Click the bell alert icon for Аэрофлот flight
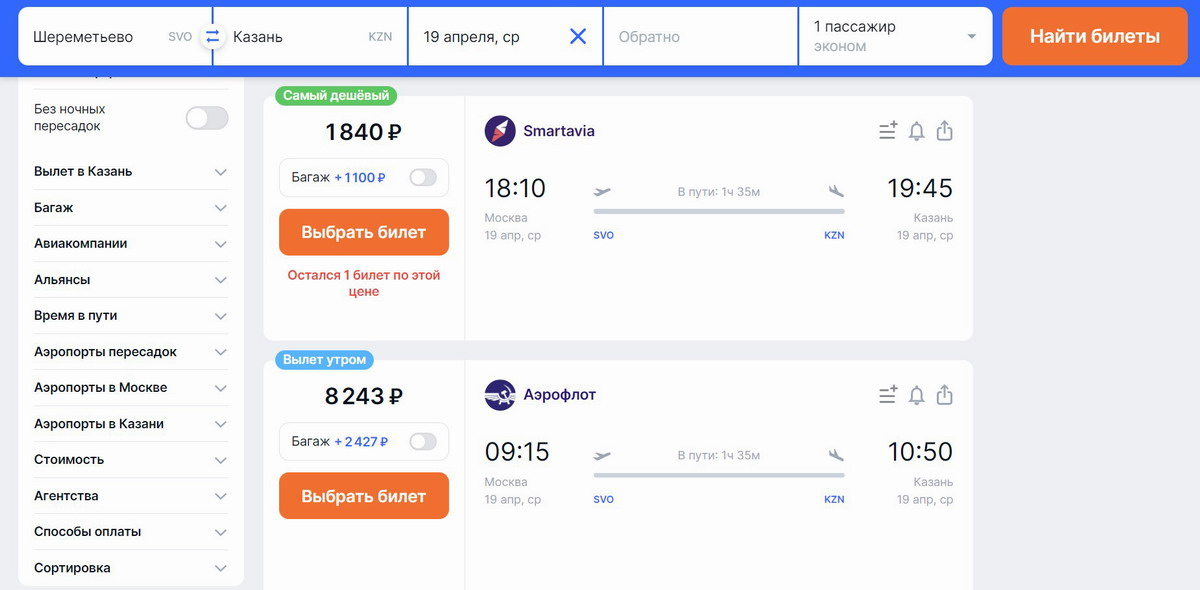This screenshot has width=1200, height=590. click(x=916, y=395)
